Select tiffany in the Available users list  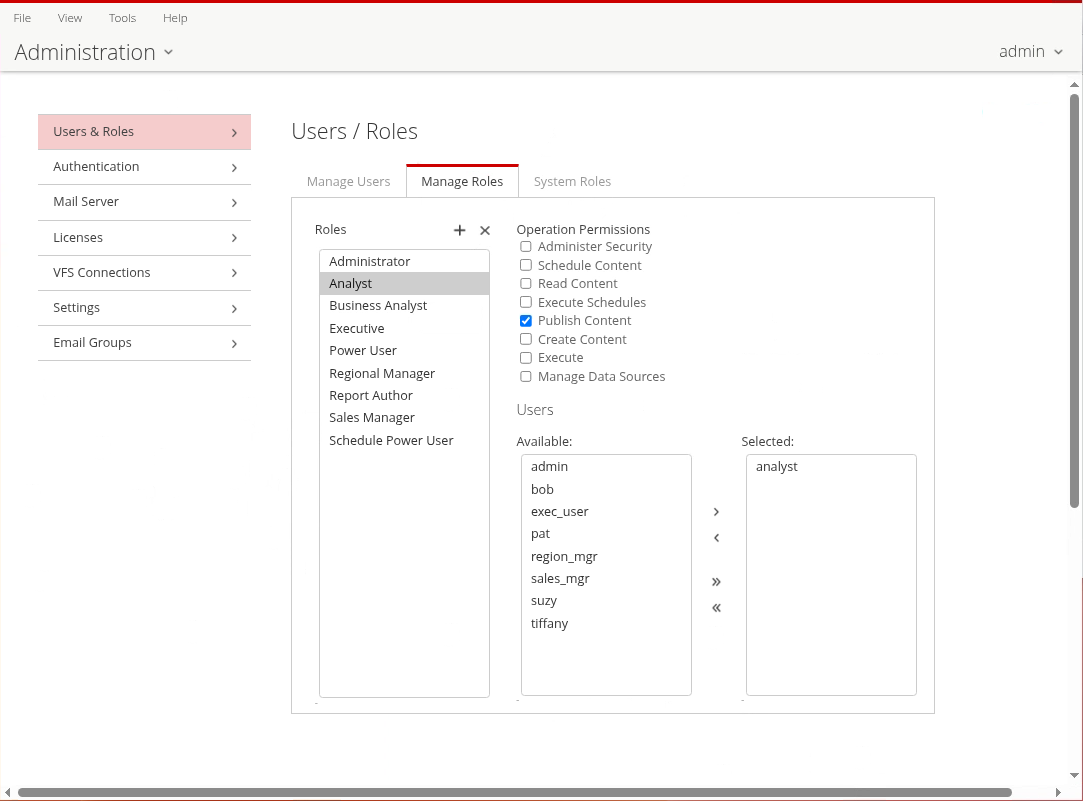[549, 624]
